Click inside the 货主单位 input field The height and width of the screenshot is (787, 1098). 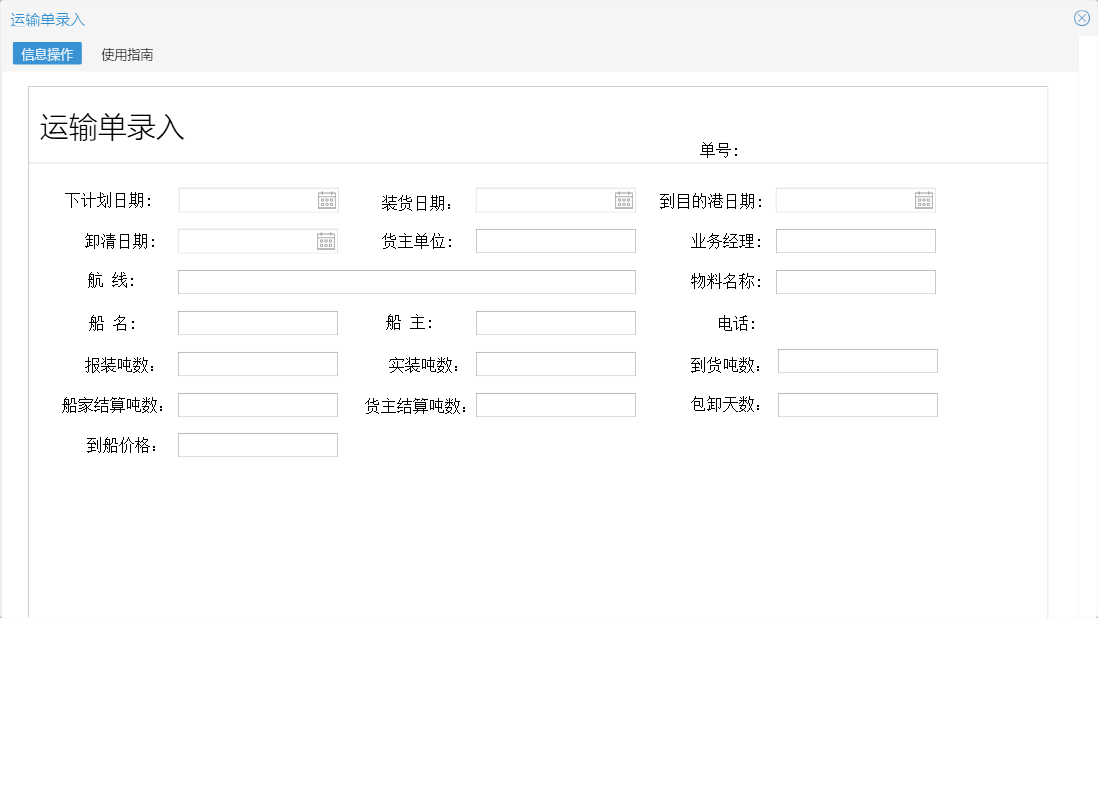point(555,240)
